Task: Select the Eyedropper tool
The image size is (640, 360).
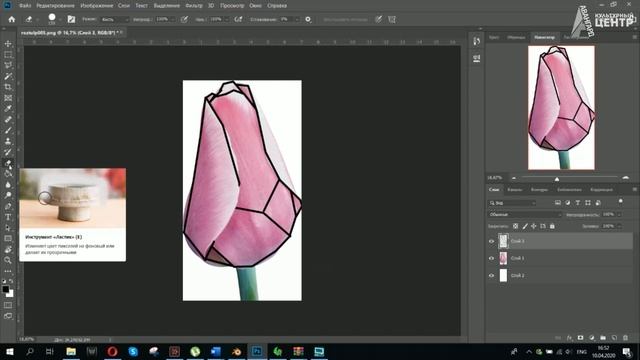Action: 8,109
